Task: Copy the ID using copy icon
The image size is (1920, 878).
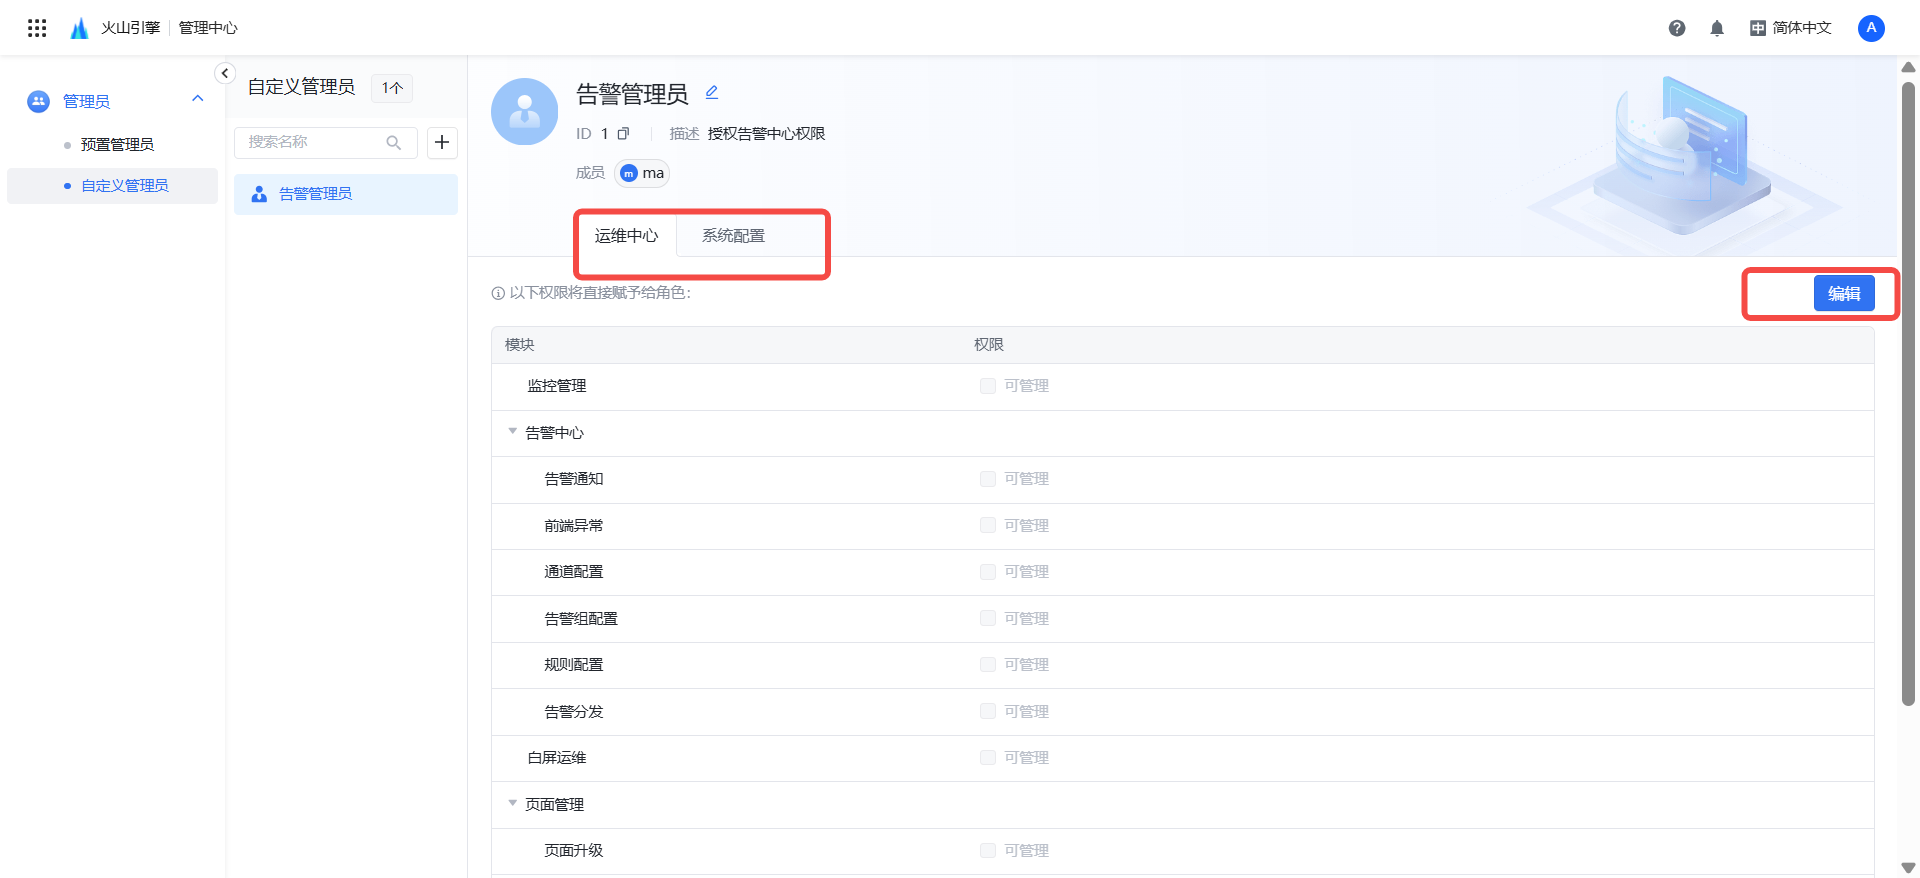Action: point(623,134)
